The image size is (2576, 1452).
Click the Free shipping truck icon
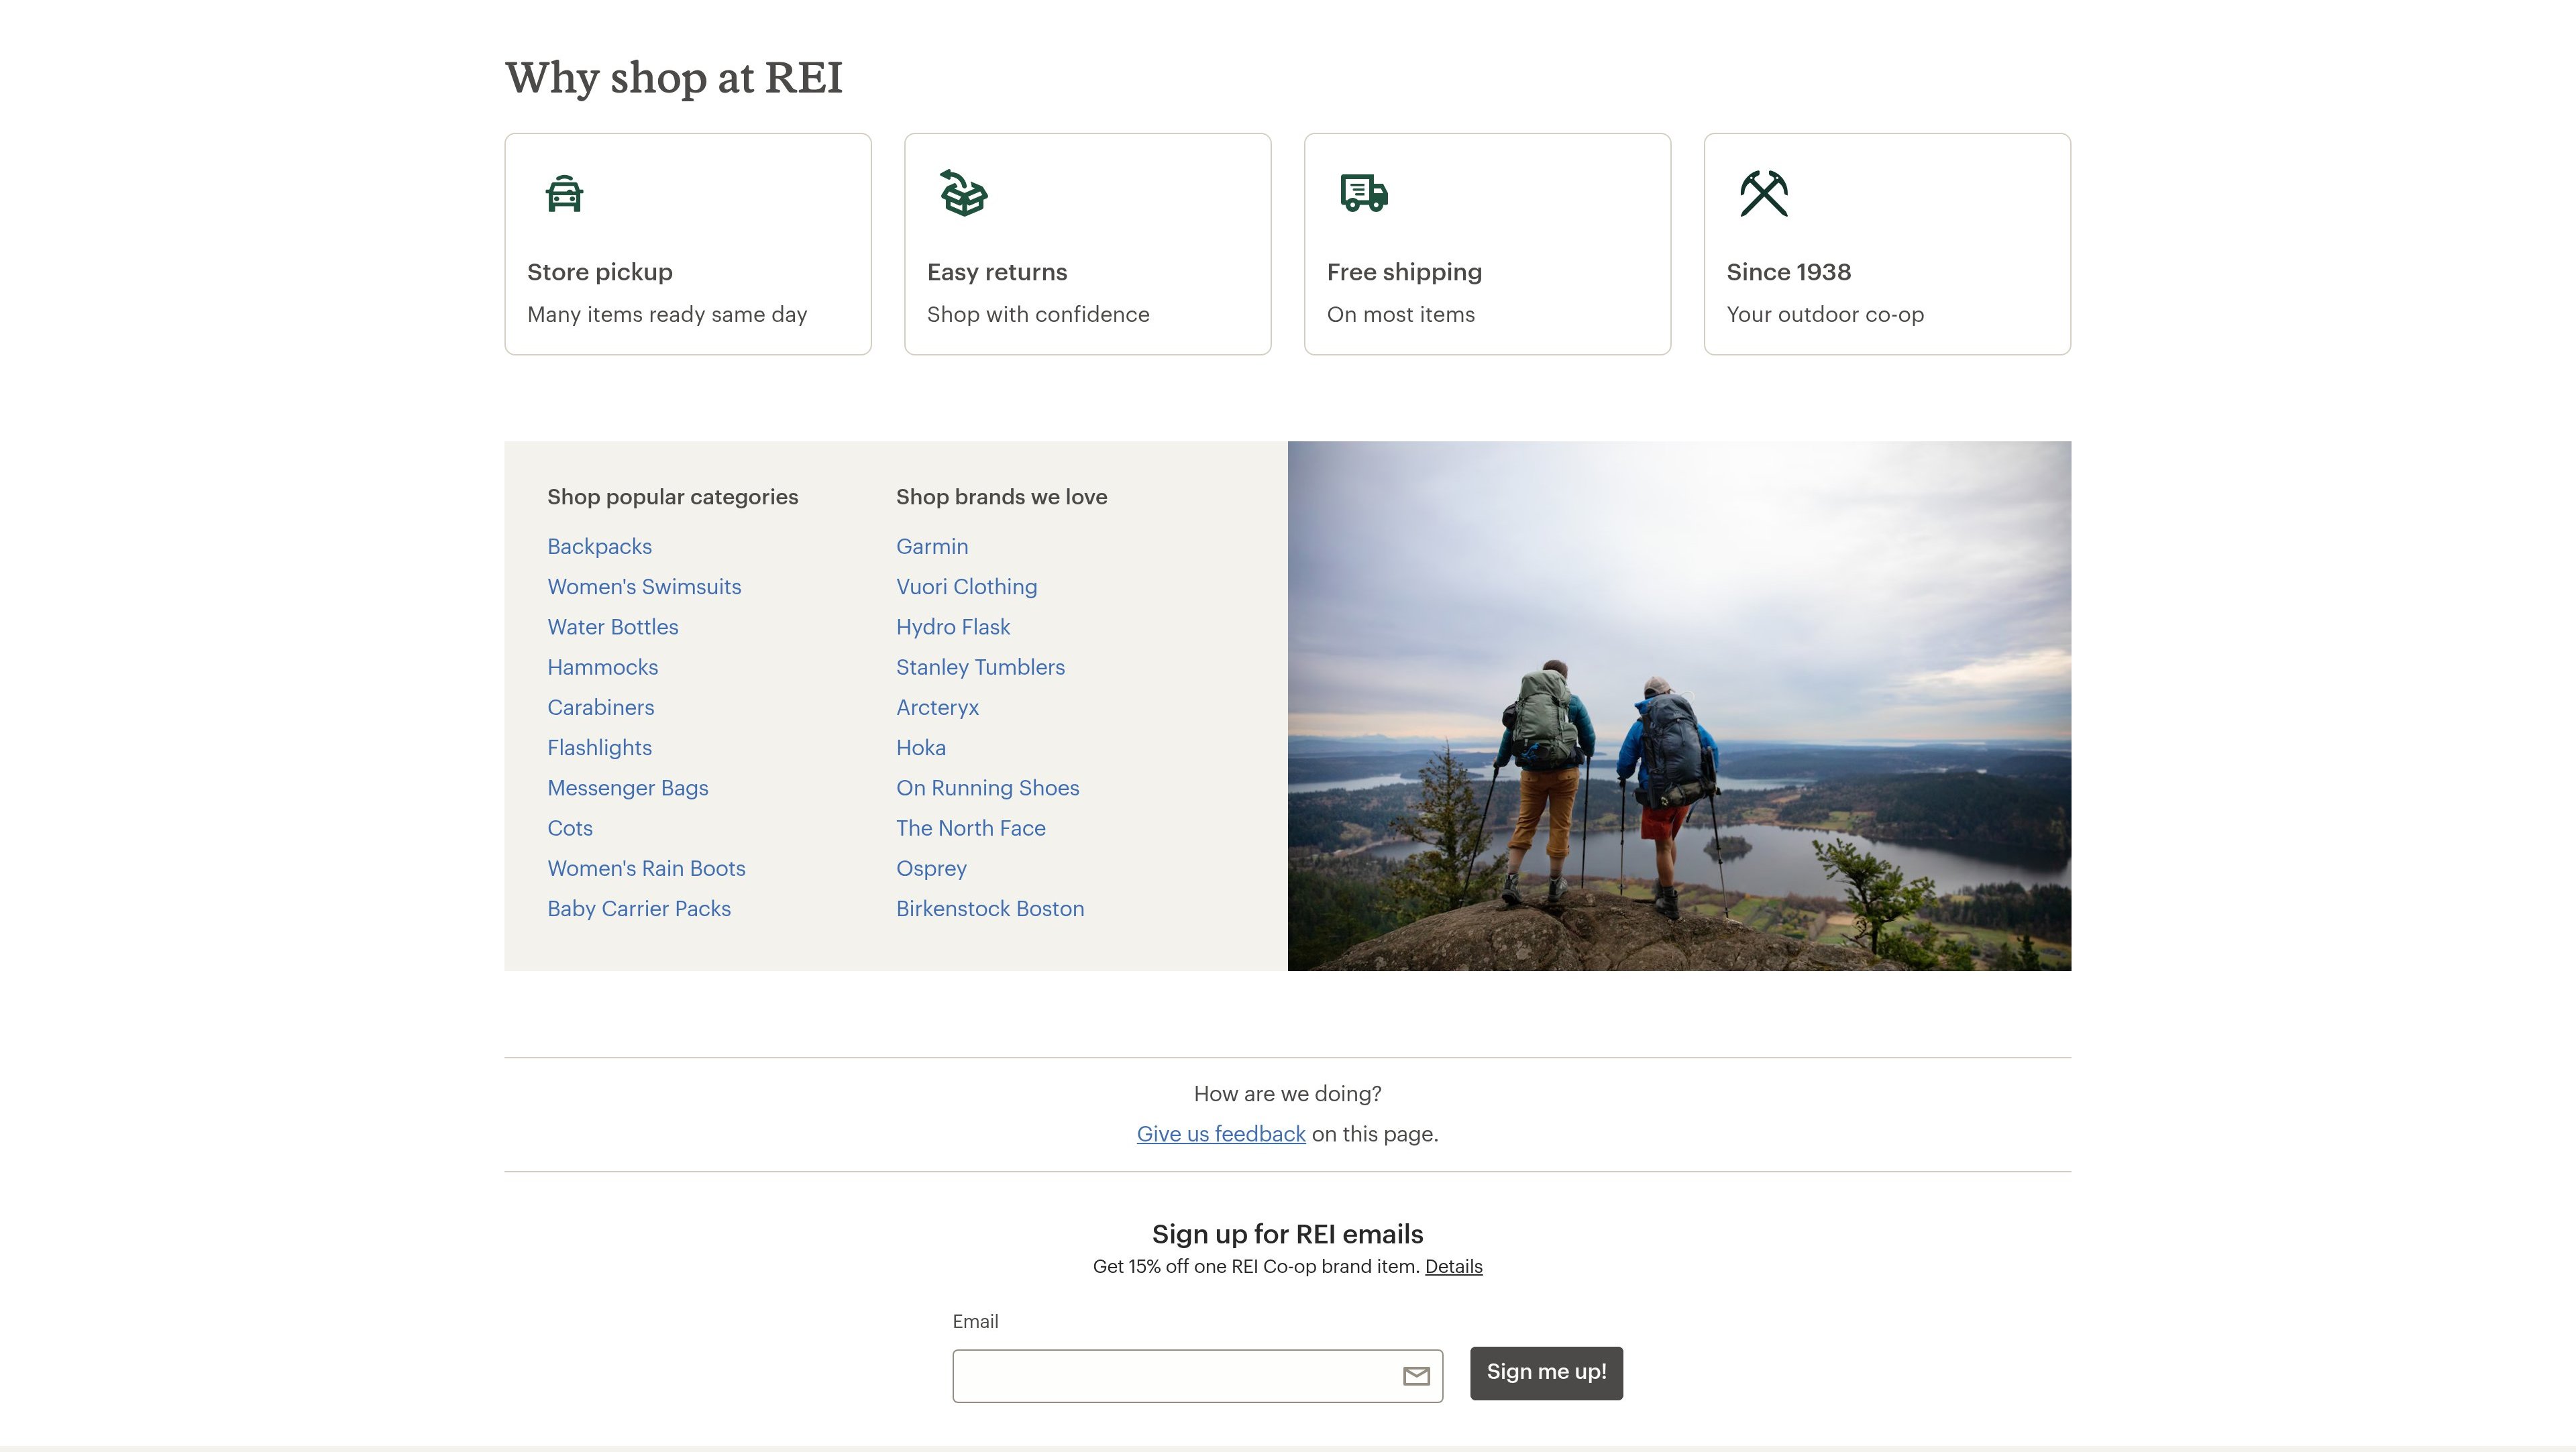[1364, 193]
